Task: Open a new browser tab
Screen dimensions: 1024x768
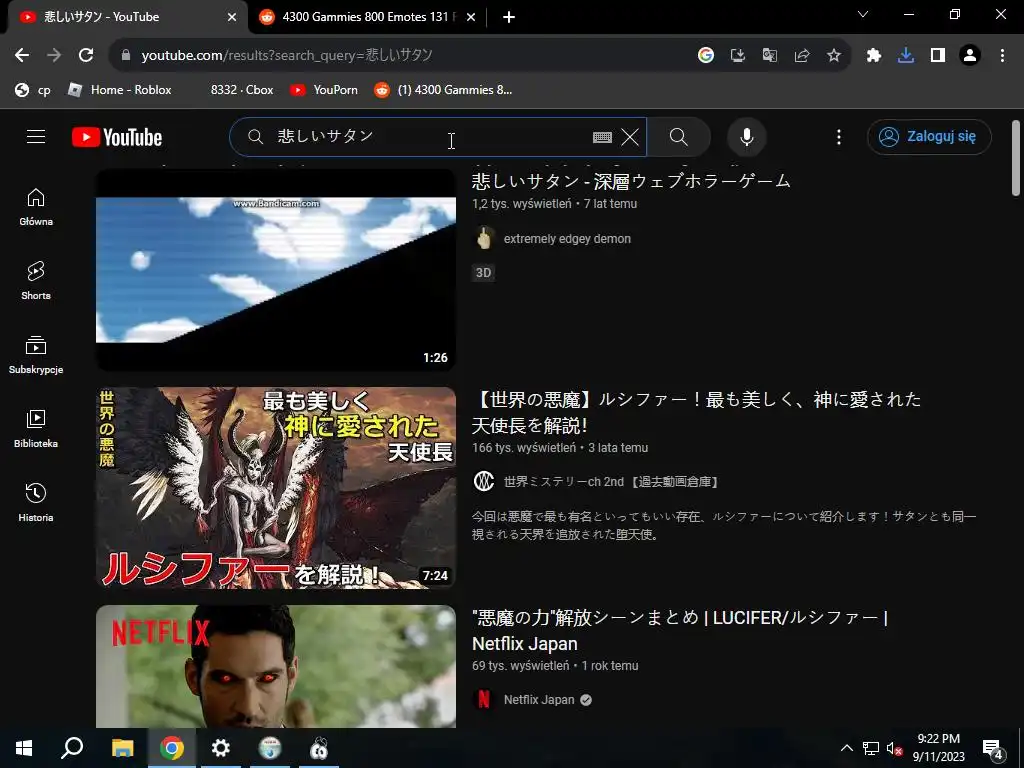Action: coord(509,17)
